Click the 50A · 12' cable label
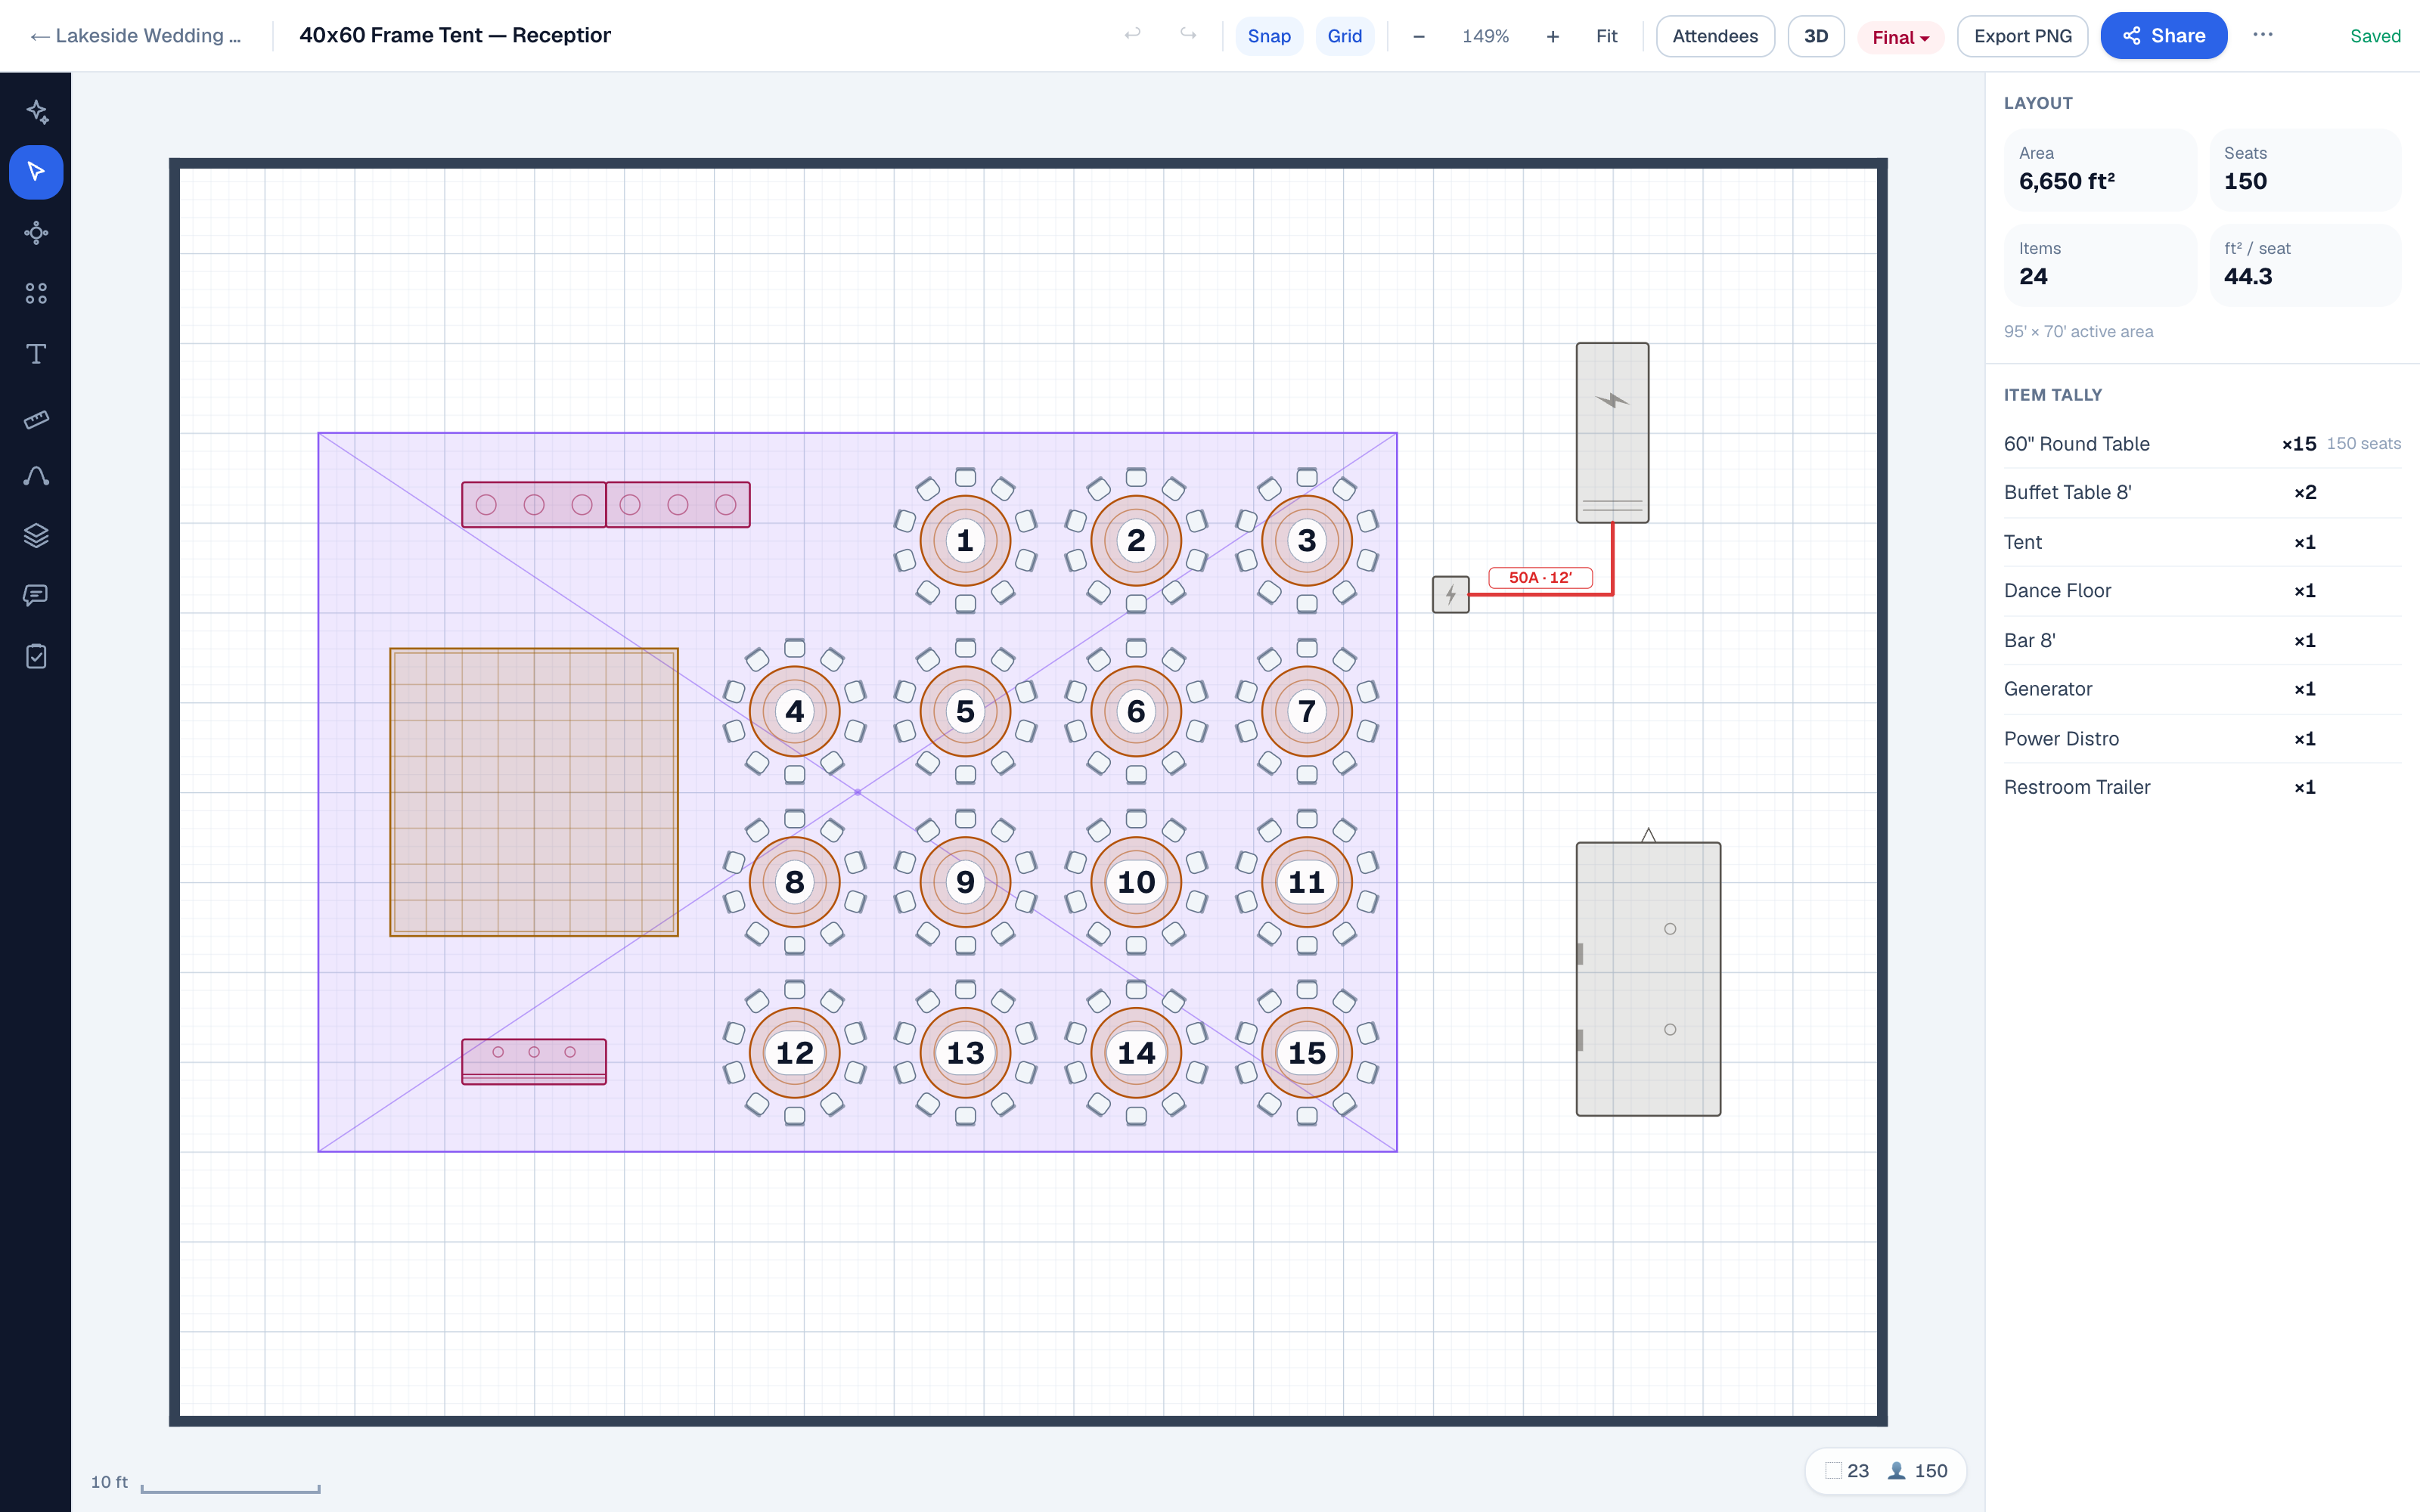The height and width of the screenshot is (1512, 2420). (1540, 577)
